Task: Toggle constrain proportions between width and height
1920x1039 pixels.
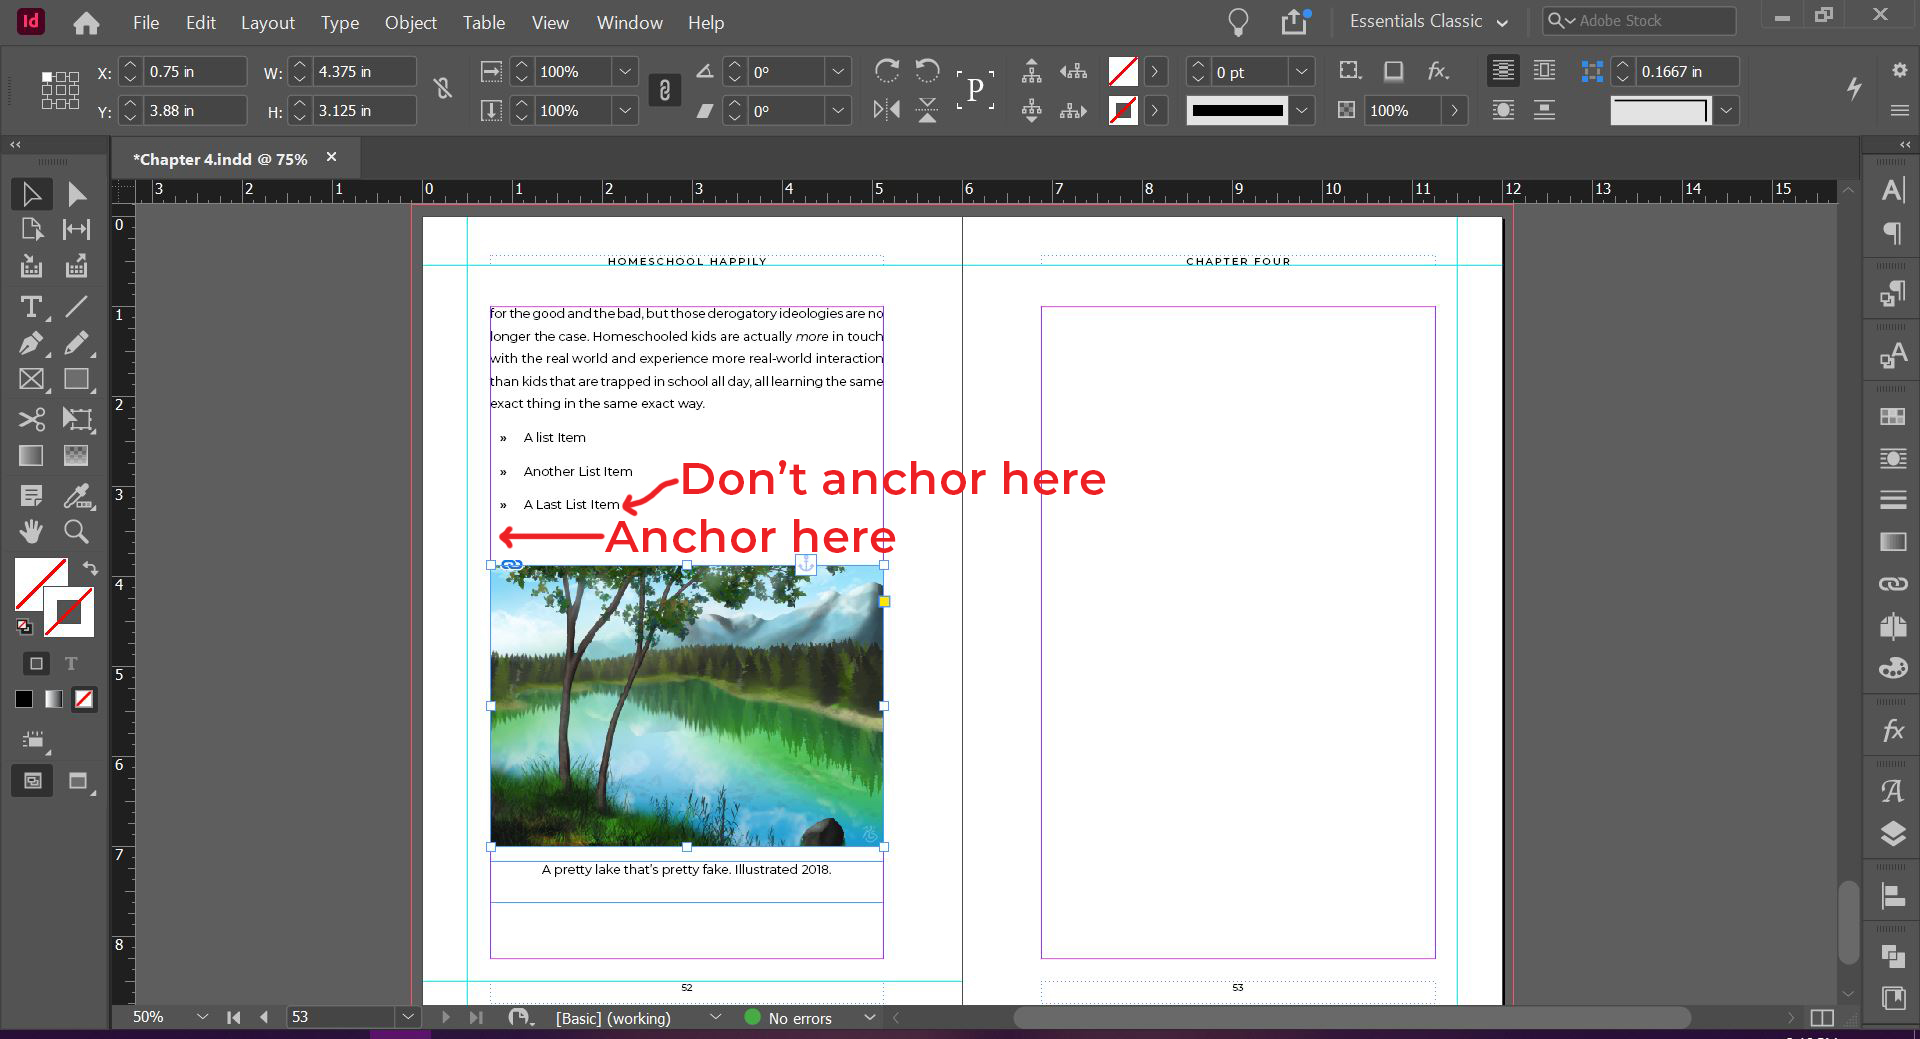Action: 443,89
